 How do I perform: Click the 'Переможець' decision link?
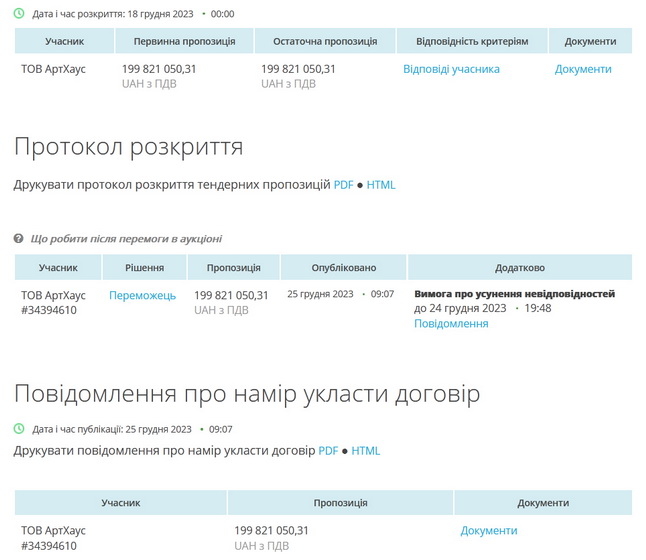coord(142,295)
